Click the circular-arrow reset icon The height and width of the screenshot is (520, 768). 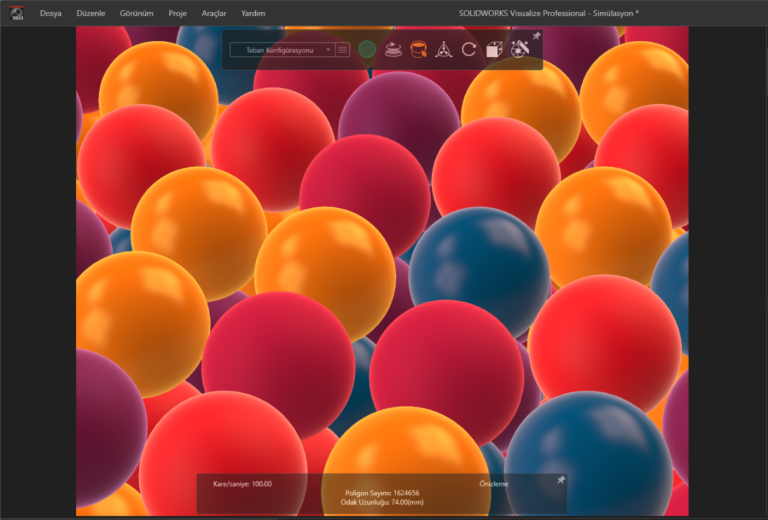(468, 49)
